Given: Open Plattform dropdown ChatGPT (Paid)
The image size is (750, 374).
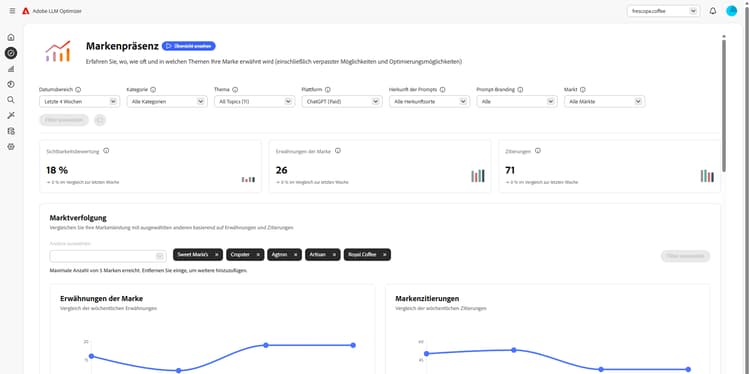Looking at the screenshot, I should 342,101.
